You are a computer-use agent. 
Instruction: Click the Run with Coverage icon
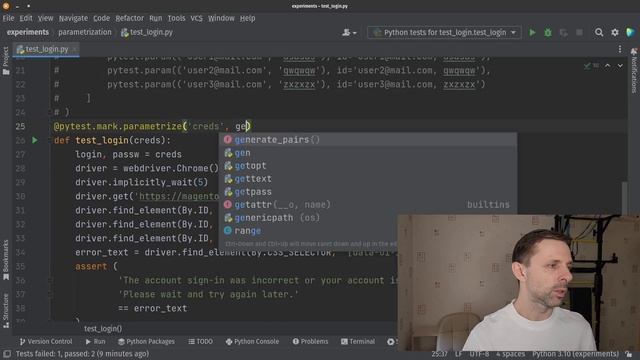(x=563, y=32)
